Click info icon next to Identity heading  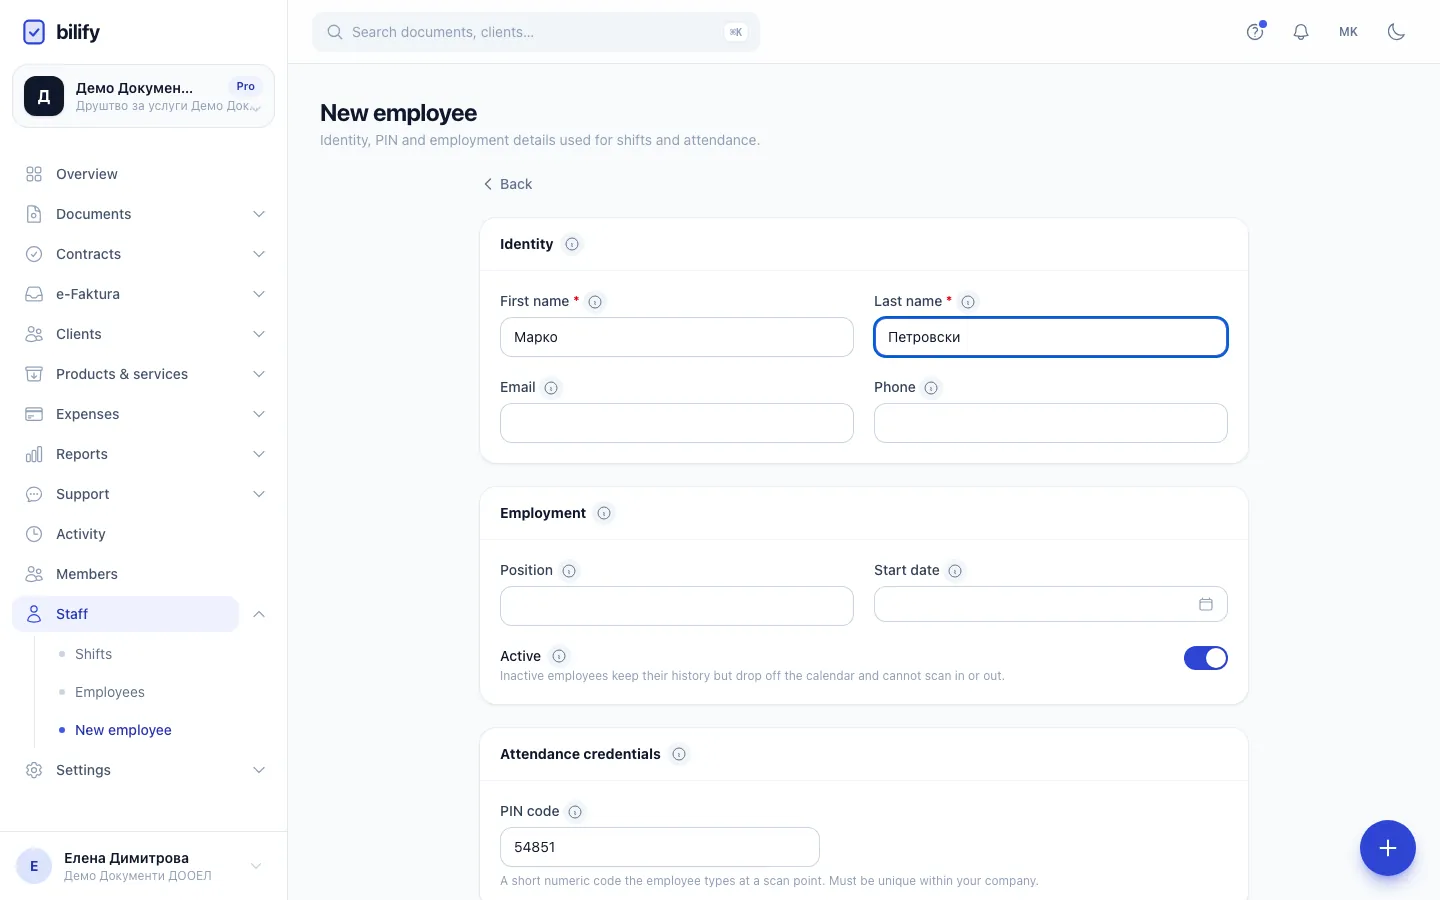(x=572, y=244)
